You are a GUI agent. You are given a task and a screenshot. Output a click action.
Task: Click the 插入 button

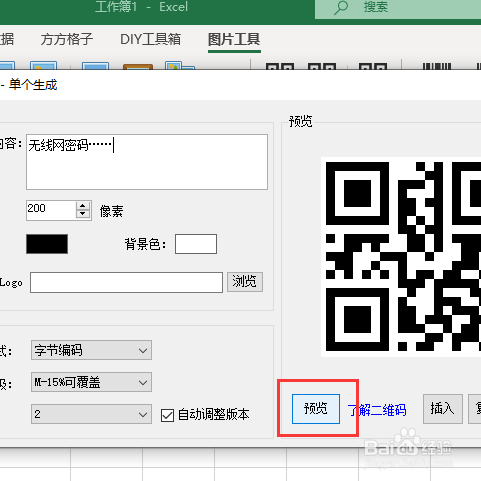(443, 409)
